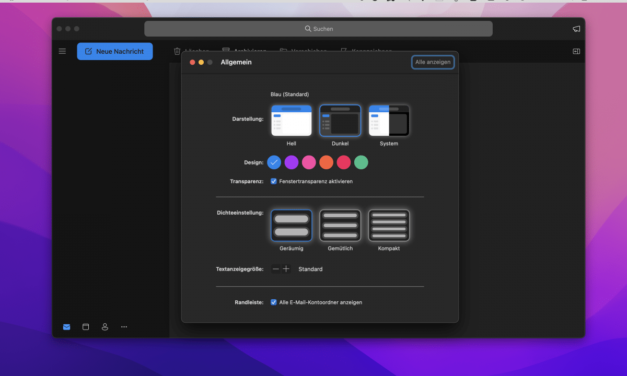This screenshot has width=627, height=376.
Task: Open the megaphone announcements icon
Action: (576, 29)
